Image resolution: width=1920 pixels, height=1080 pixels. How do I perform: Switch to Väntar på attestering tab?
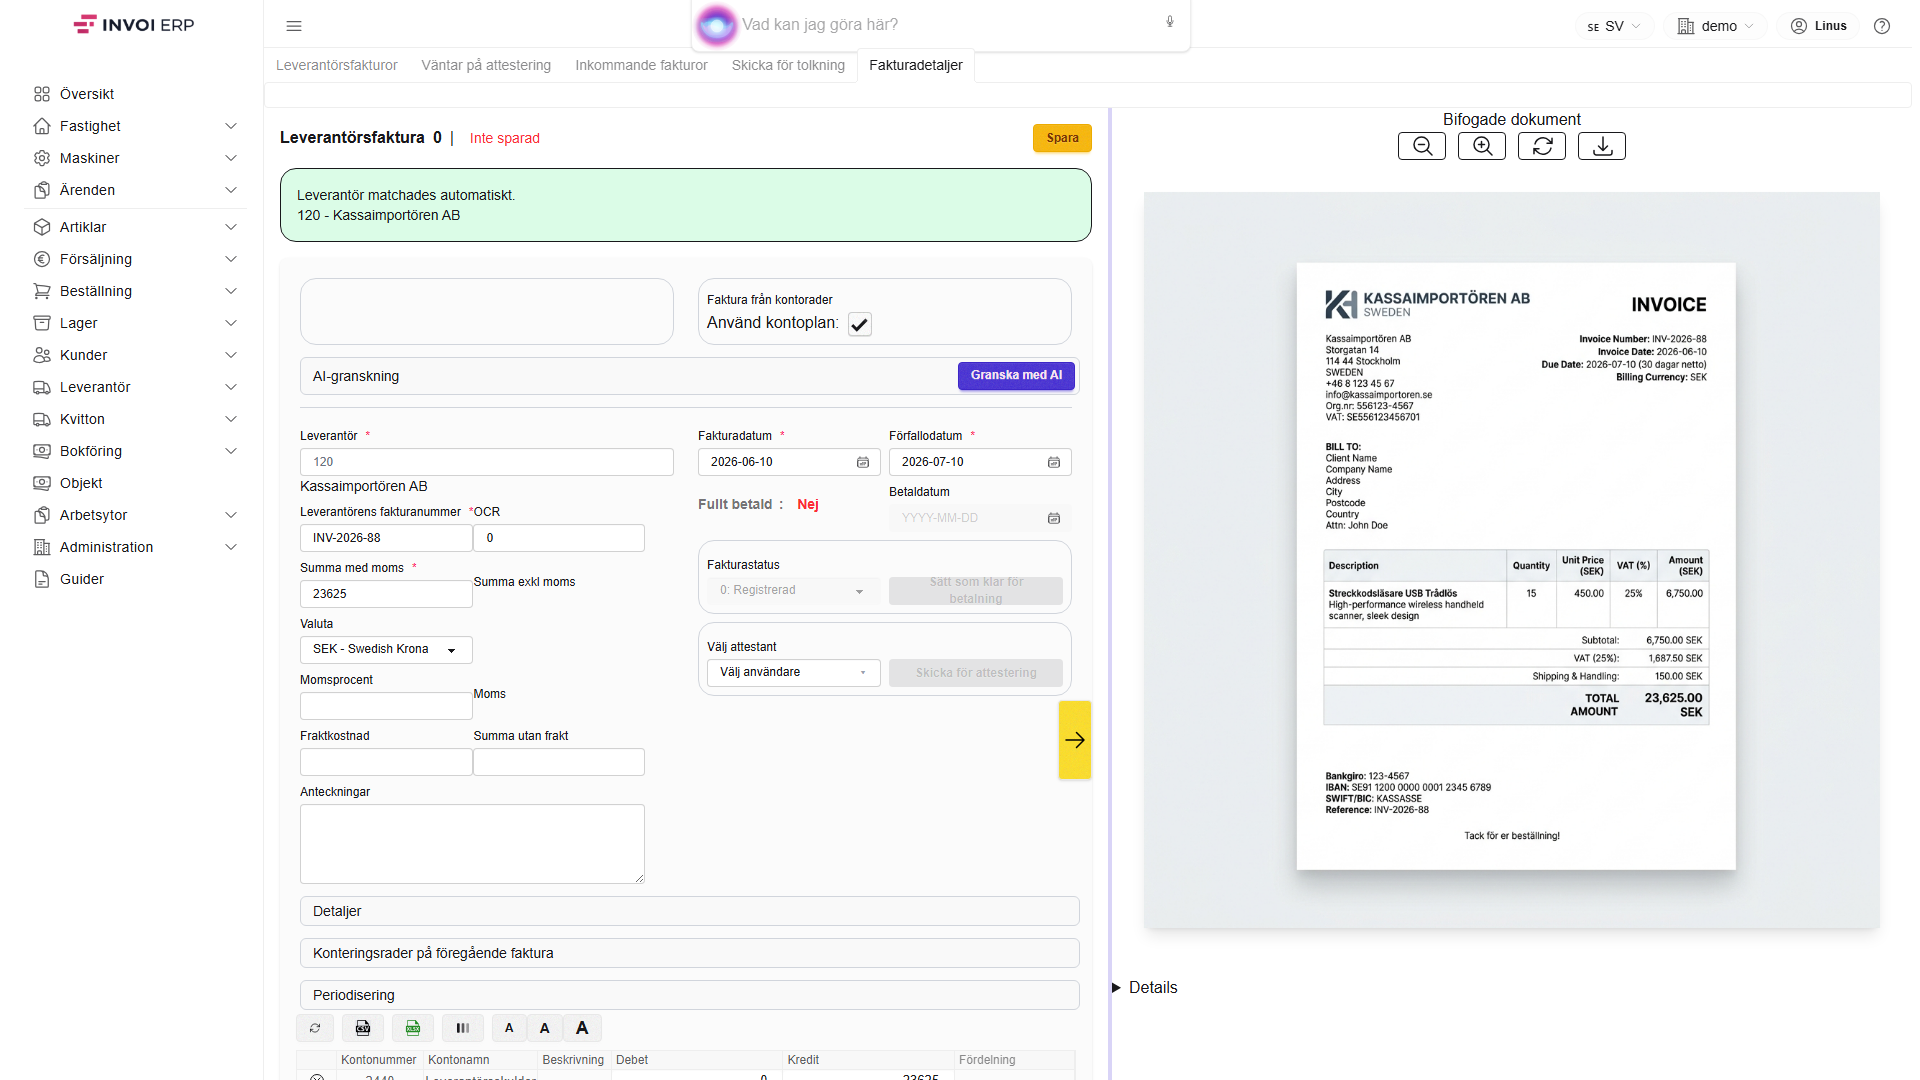(486, 65)
